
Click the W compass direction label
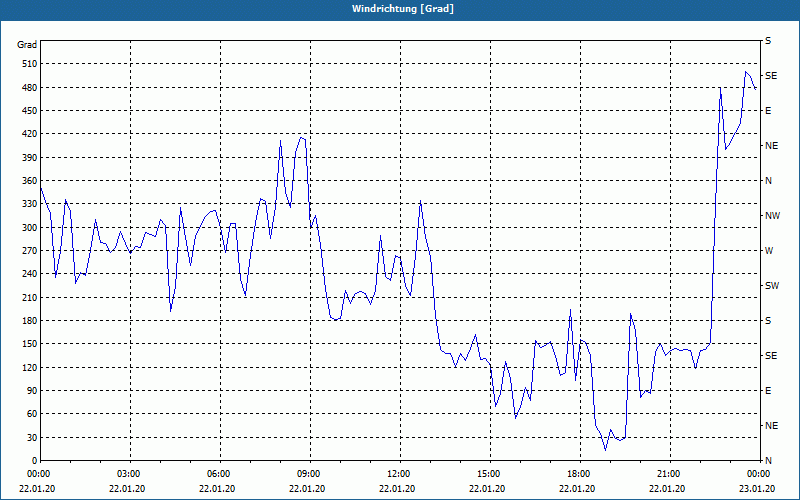point(769,251)
